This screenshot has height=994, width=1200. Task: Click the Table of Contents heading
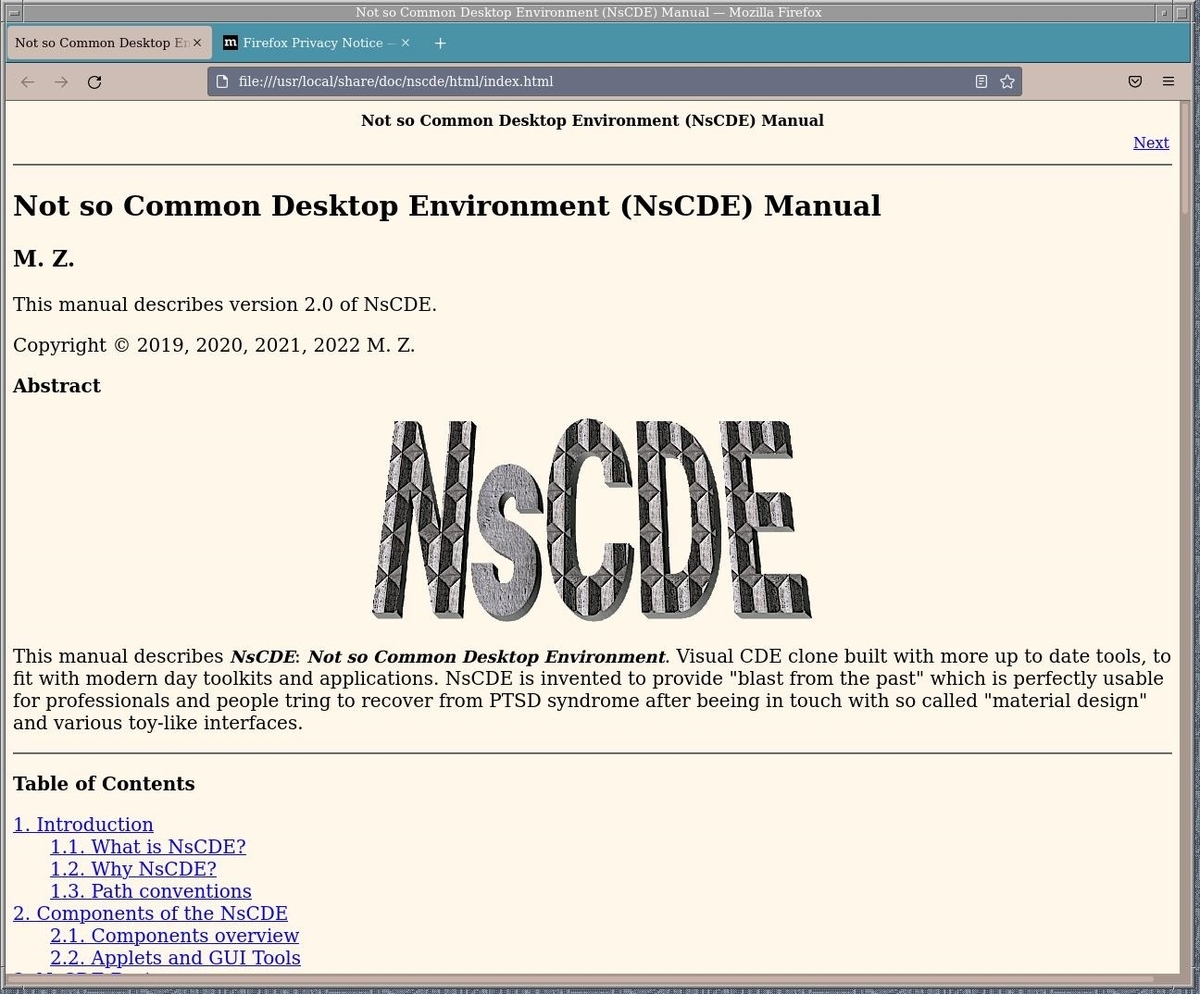click(x=104, y=784)
